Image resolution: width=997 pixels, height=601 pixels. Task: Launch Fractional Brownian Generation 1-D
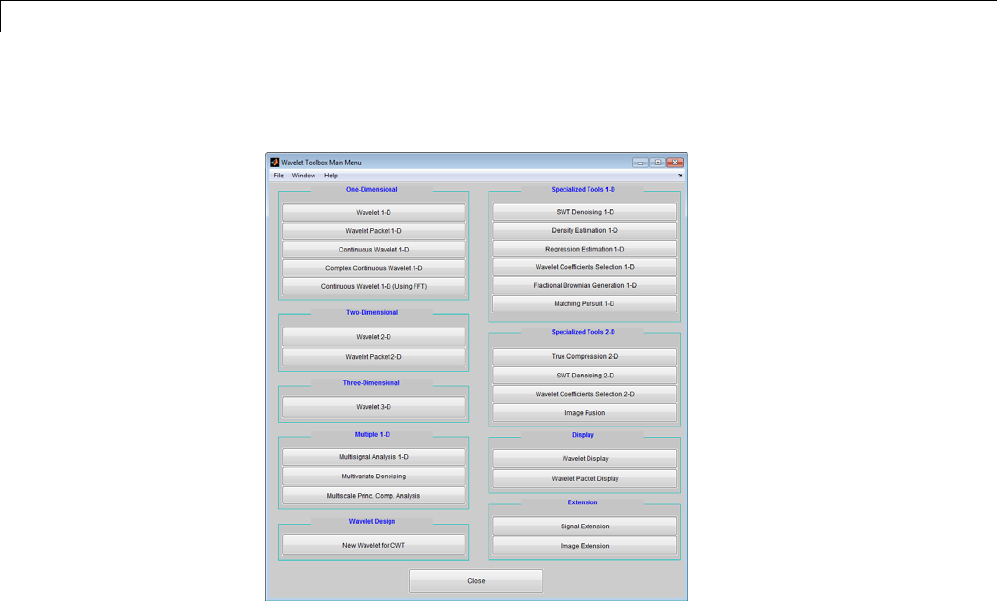pyautogui.click(x=585, y=286)
